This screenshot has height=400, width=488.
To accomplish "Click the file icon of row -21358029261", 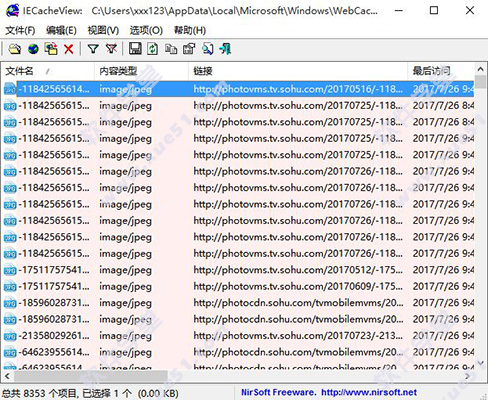I will 10,336.
